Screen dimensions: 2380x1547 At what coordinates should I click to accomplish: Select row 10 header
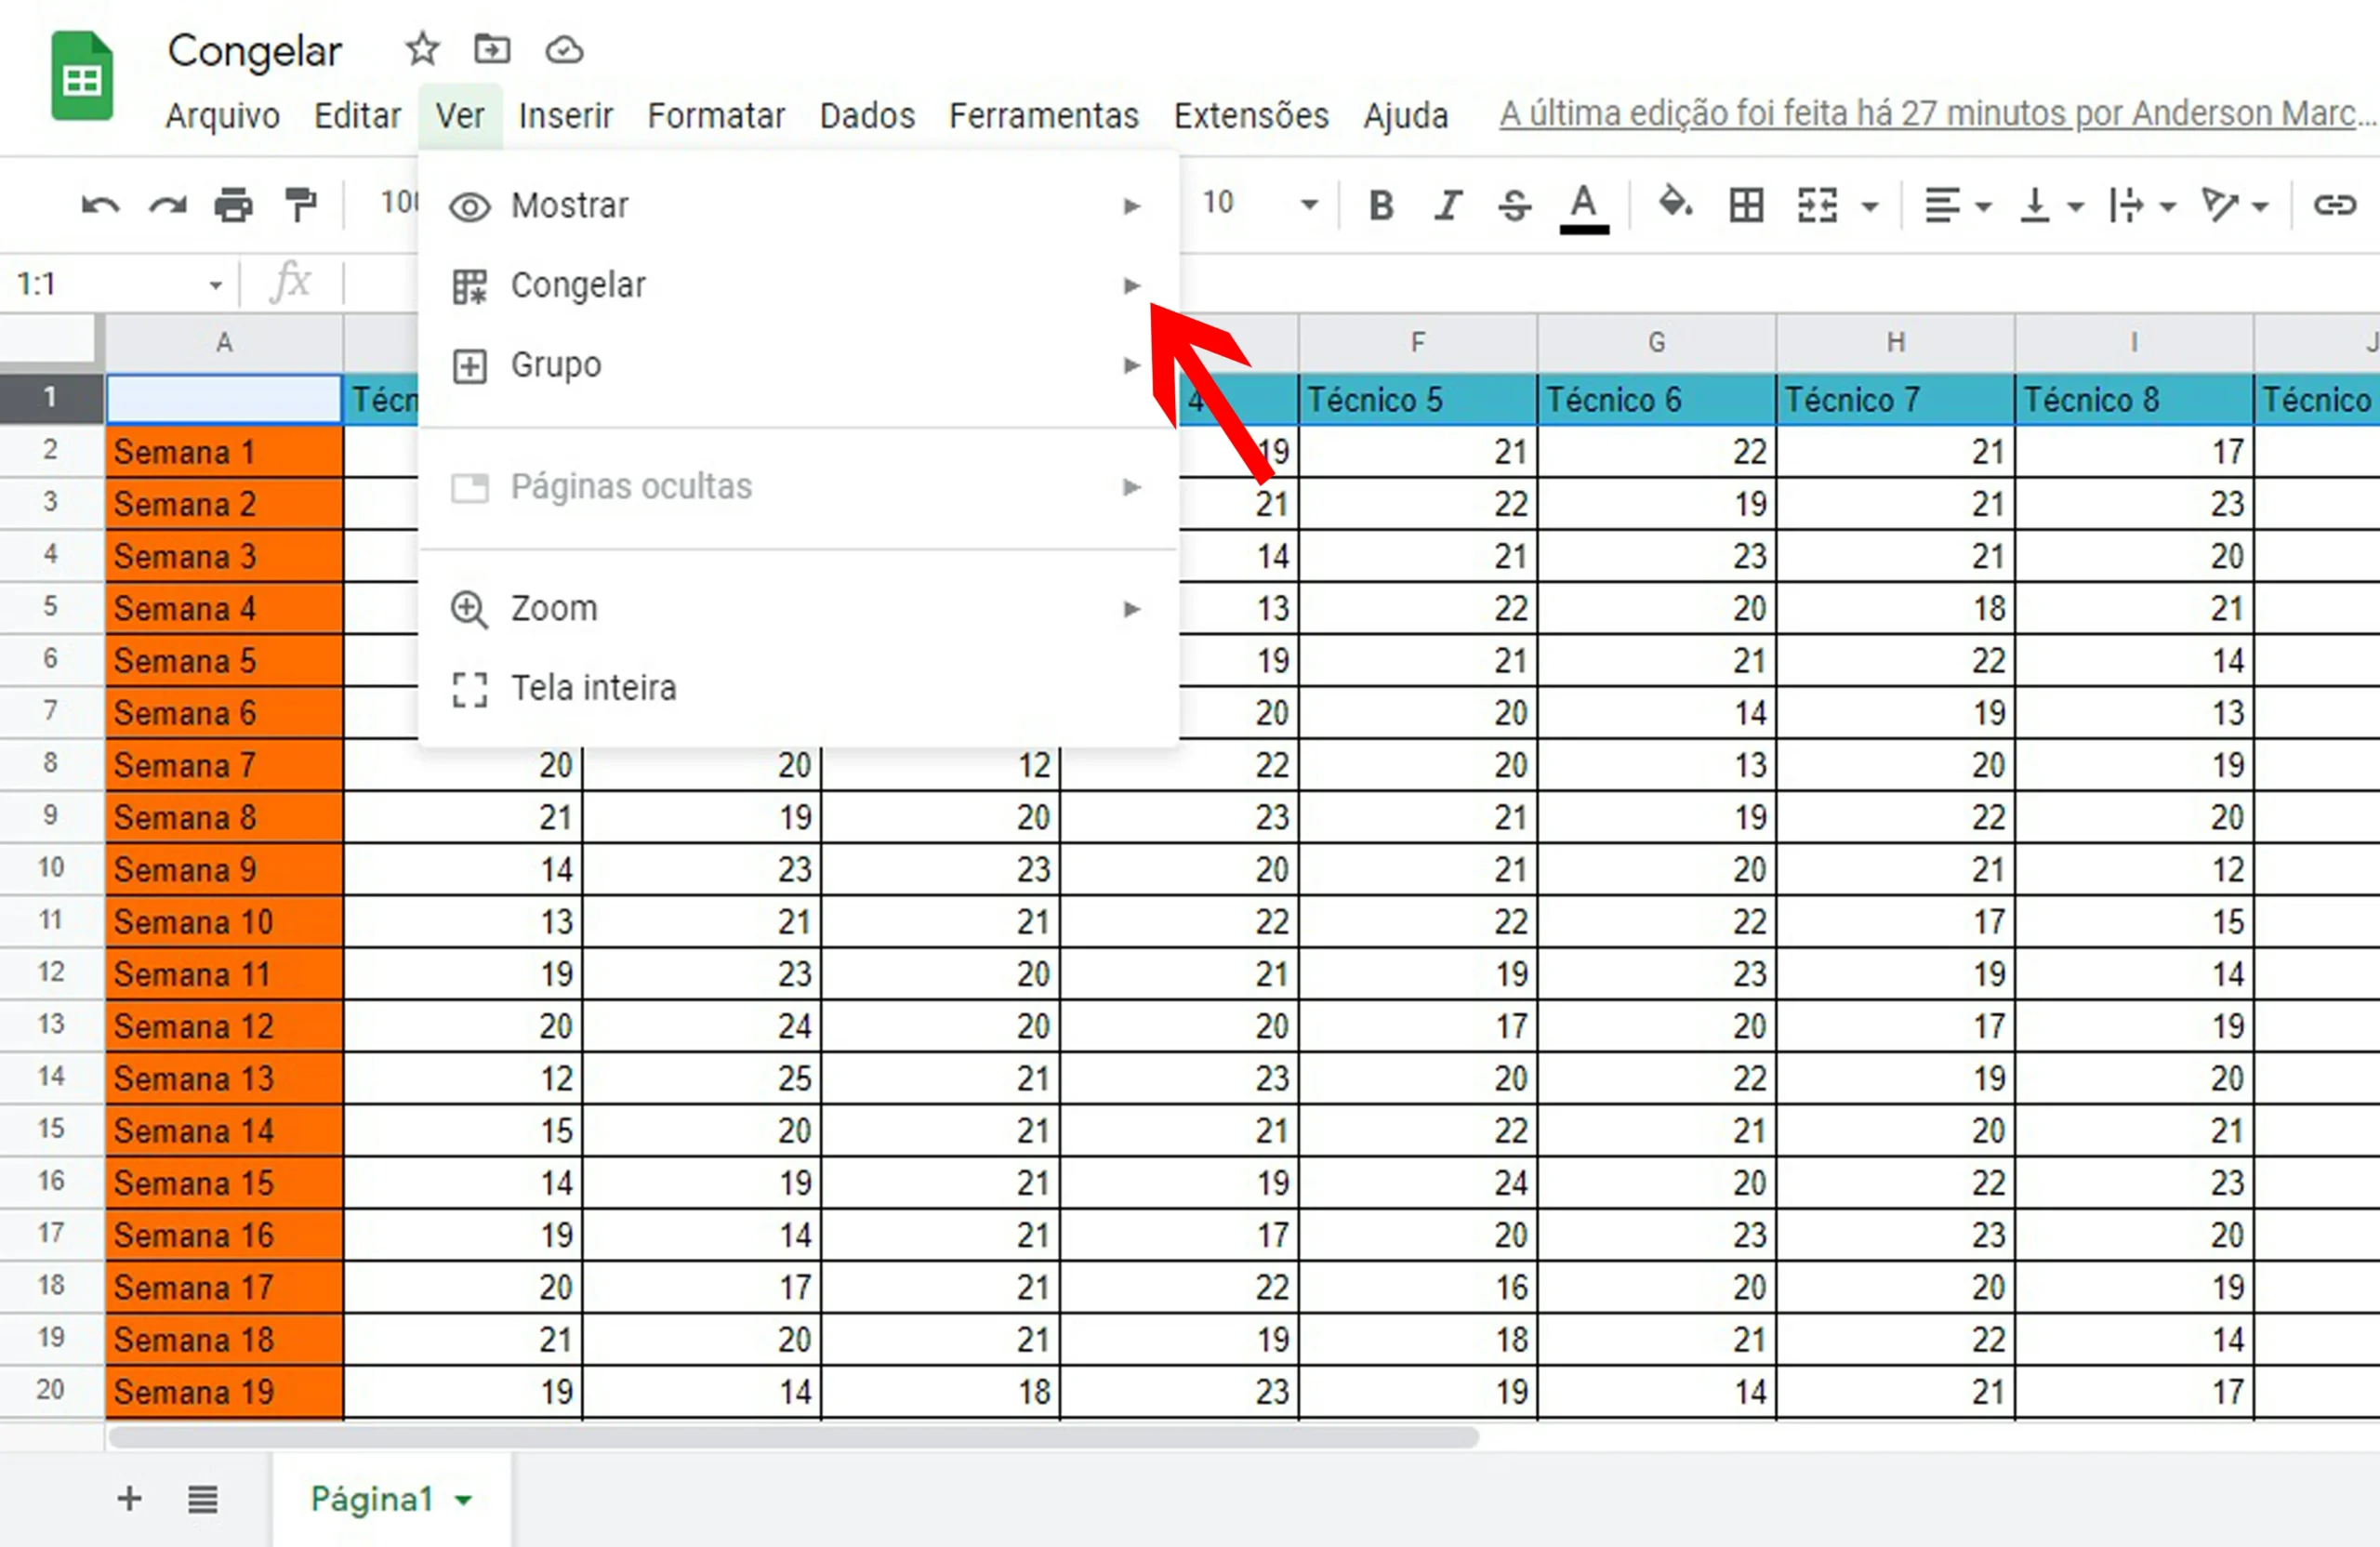point(51,868)
